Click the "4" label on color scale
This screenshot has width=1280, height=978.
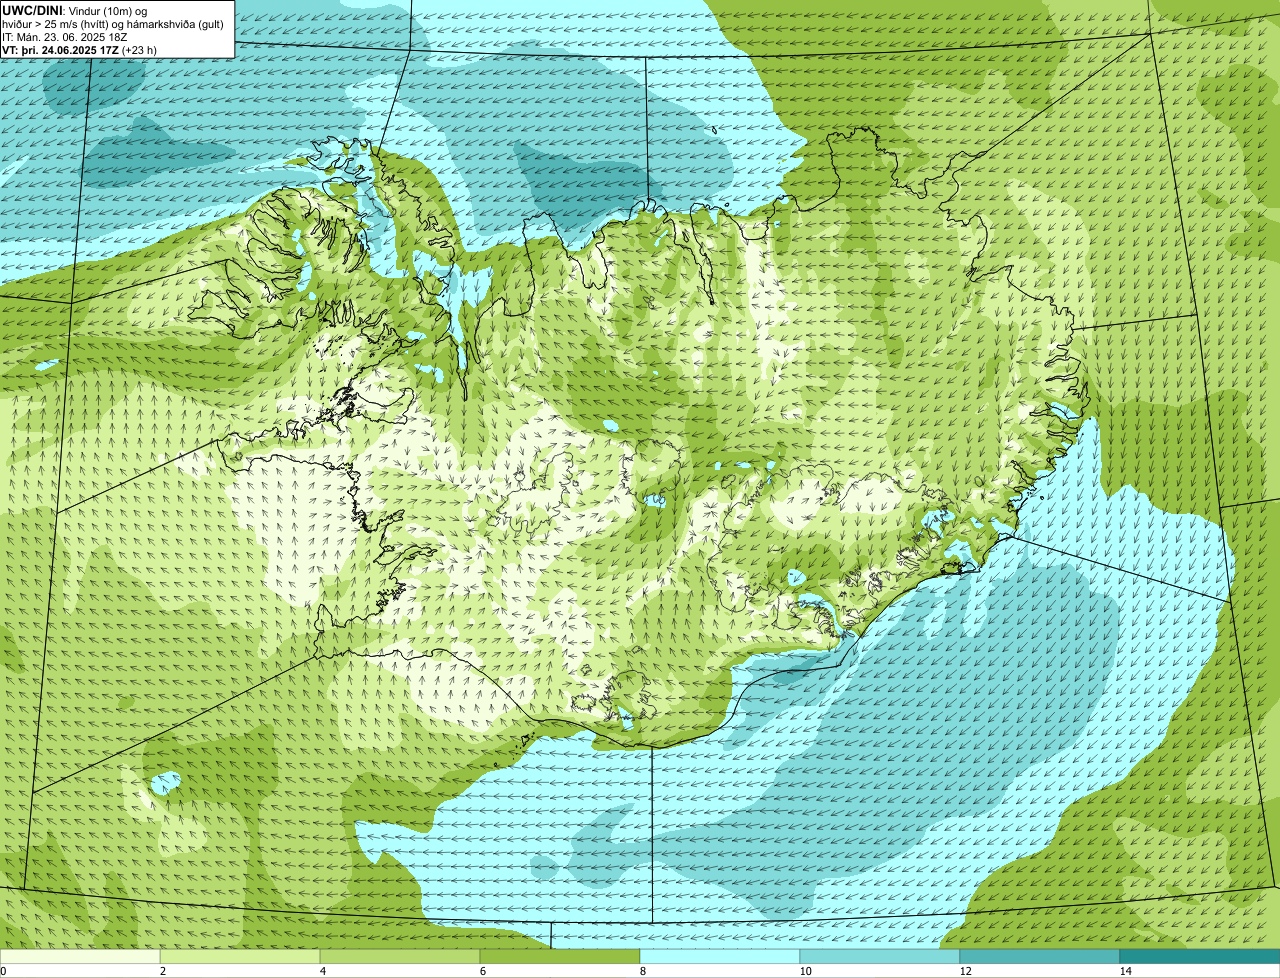(x=322, y=971)
